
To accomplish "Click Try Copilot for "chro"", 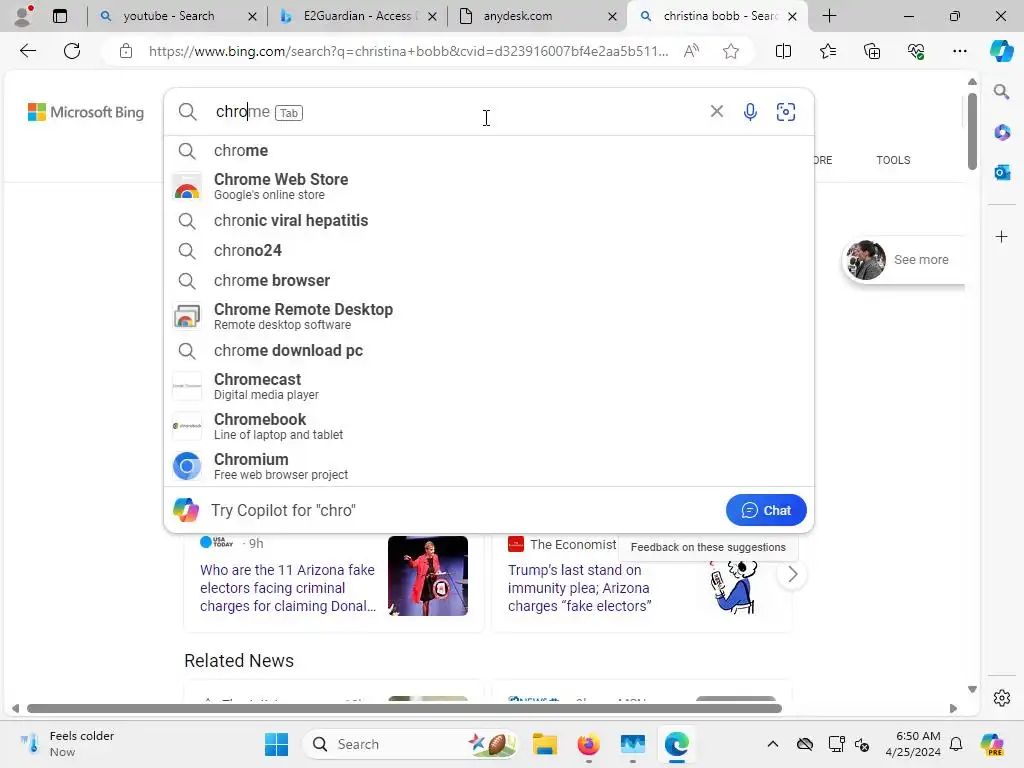I will click(283, 510).
